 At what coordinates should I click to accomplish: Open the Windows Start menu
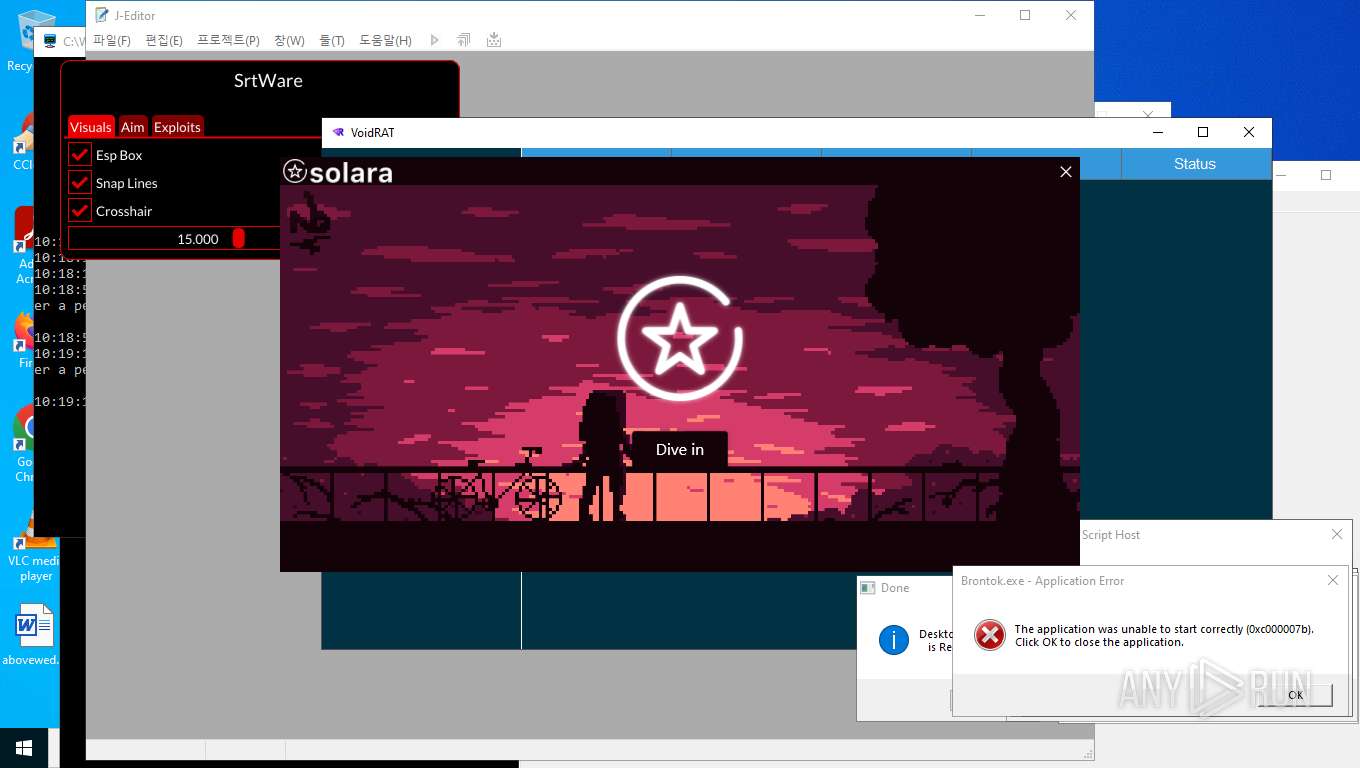[x=24, y=748]
